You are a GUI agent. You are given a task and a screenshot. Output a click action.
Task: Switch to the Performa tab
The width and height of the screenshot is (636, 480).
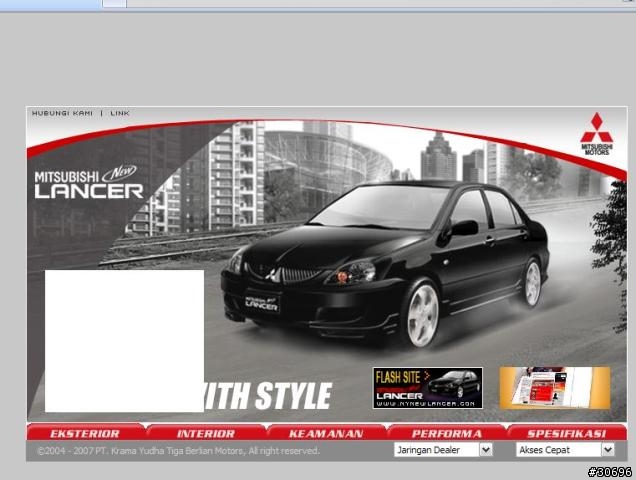(x=447, y=433)
